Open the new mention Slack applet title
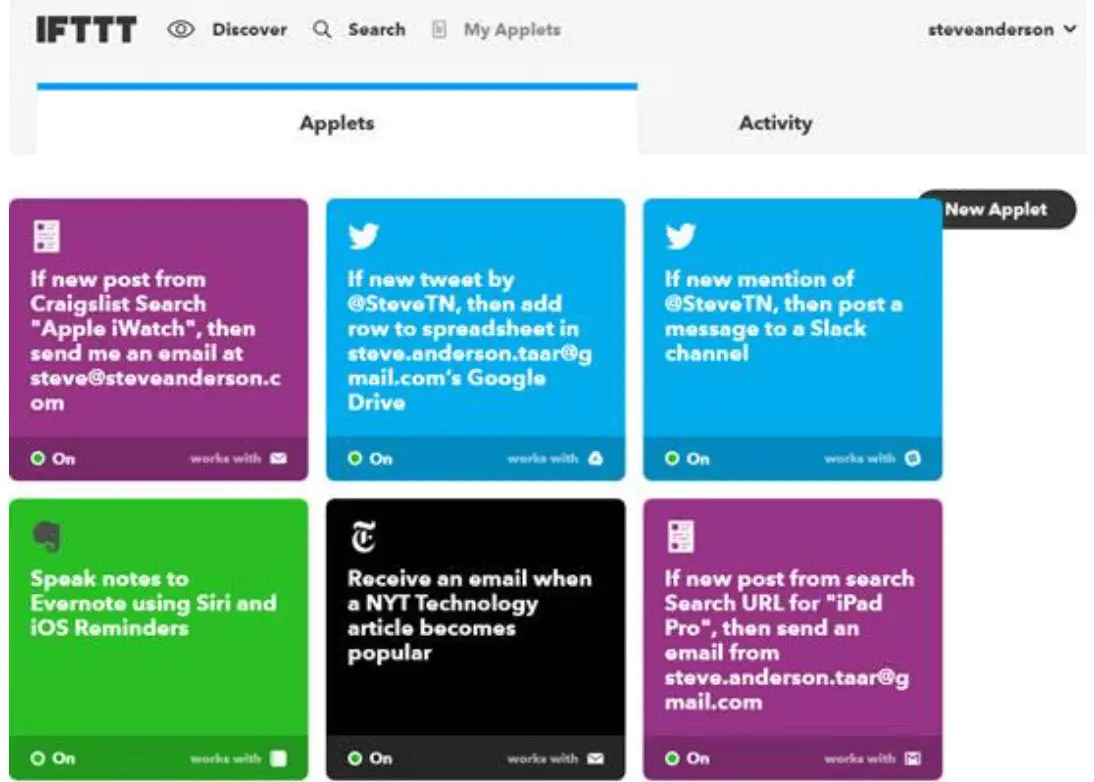 pyautogui.click(x=784, y=316)
